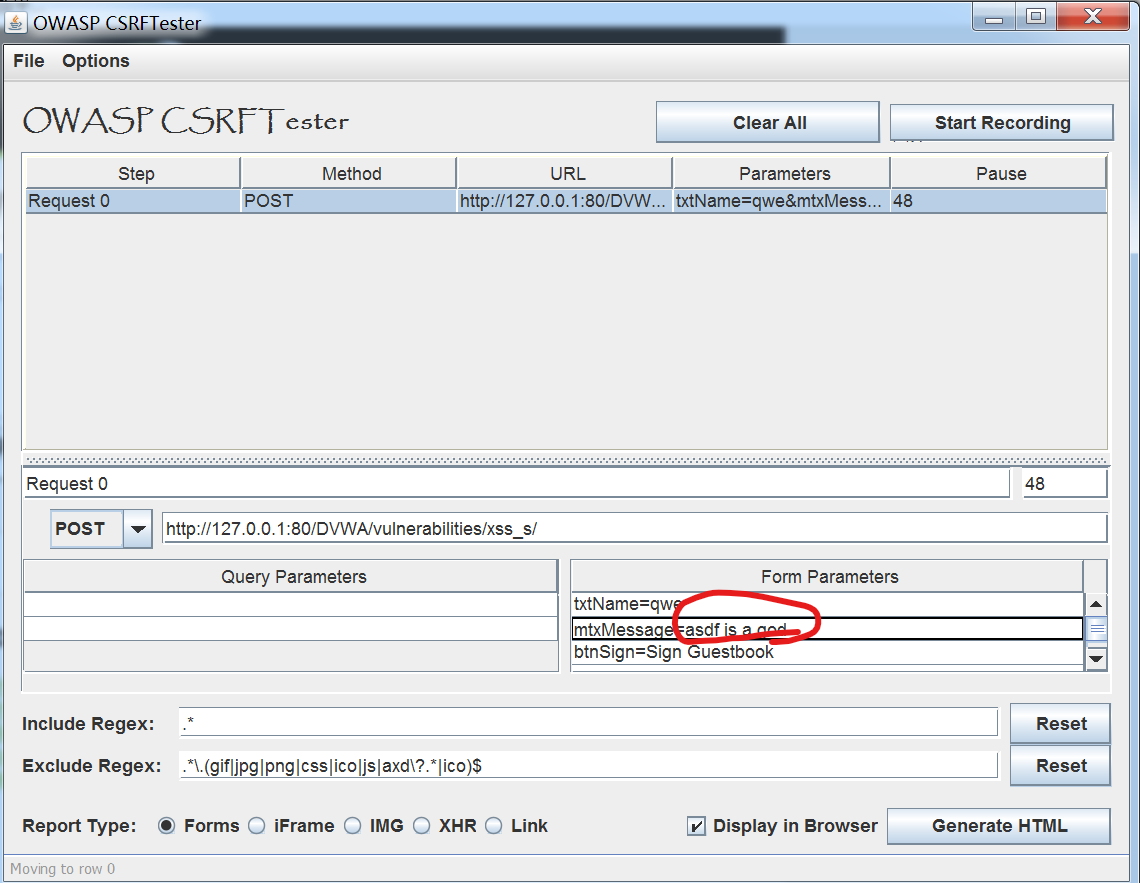Click the Form Parameters scroll up arrow
The height and width of the screenshot is (883, 1140).
coord(1096,604)
